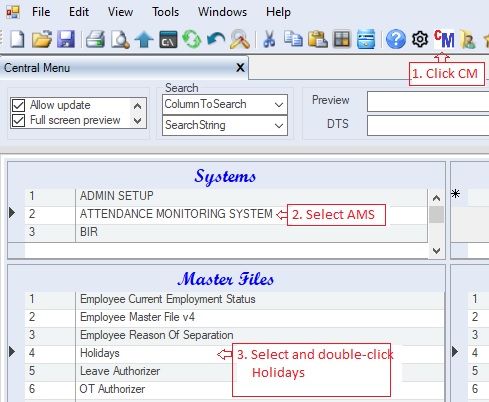Screen dimensions: 489x402
Task: Click the Undo arrow icon
Action: coord(215,39)
